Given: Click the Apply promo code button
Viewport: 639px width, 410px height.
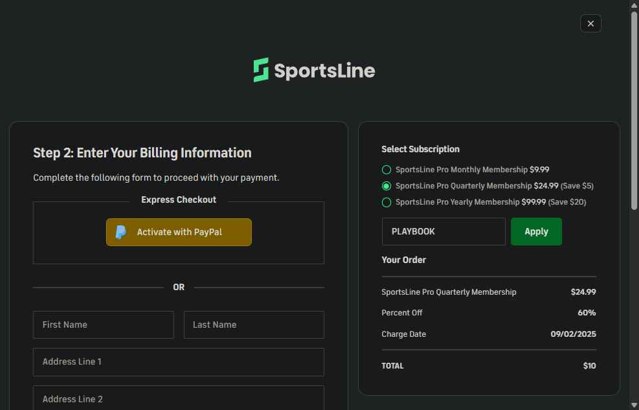Looking at the screenshot, I should click(x=536, y=231).
